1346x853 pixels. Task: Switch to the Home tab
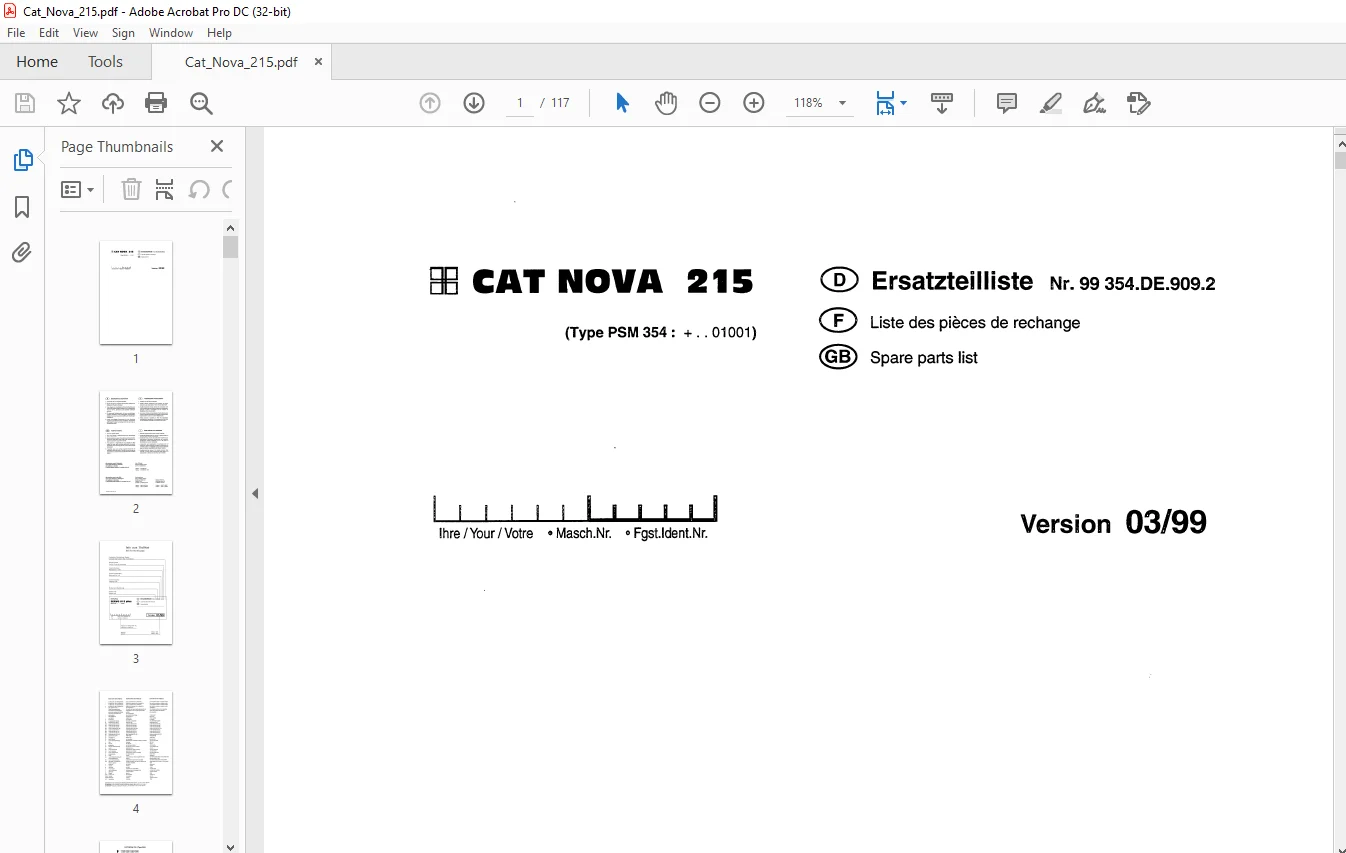tap(37, 62)
